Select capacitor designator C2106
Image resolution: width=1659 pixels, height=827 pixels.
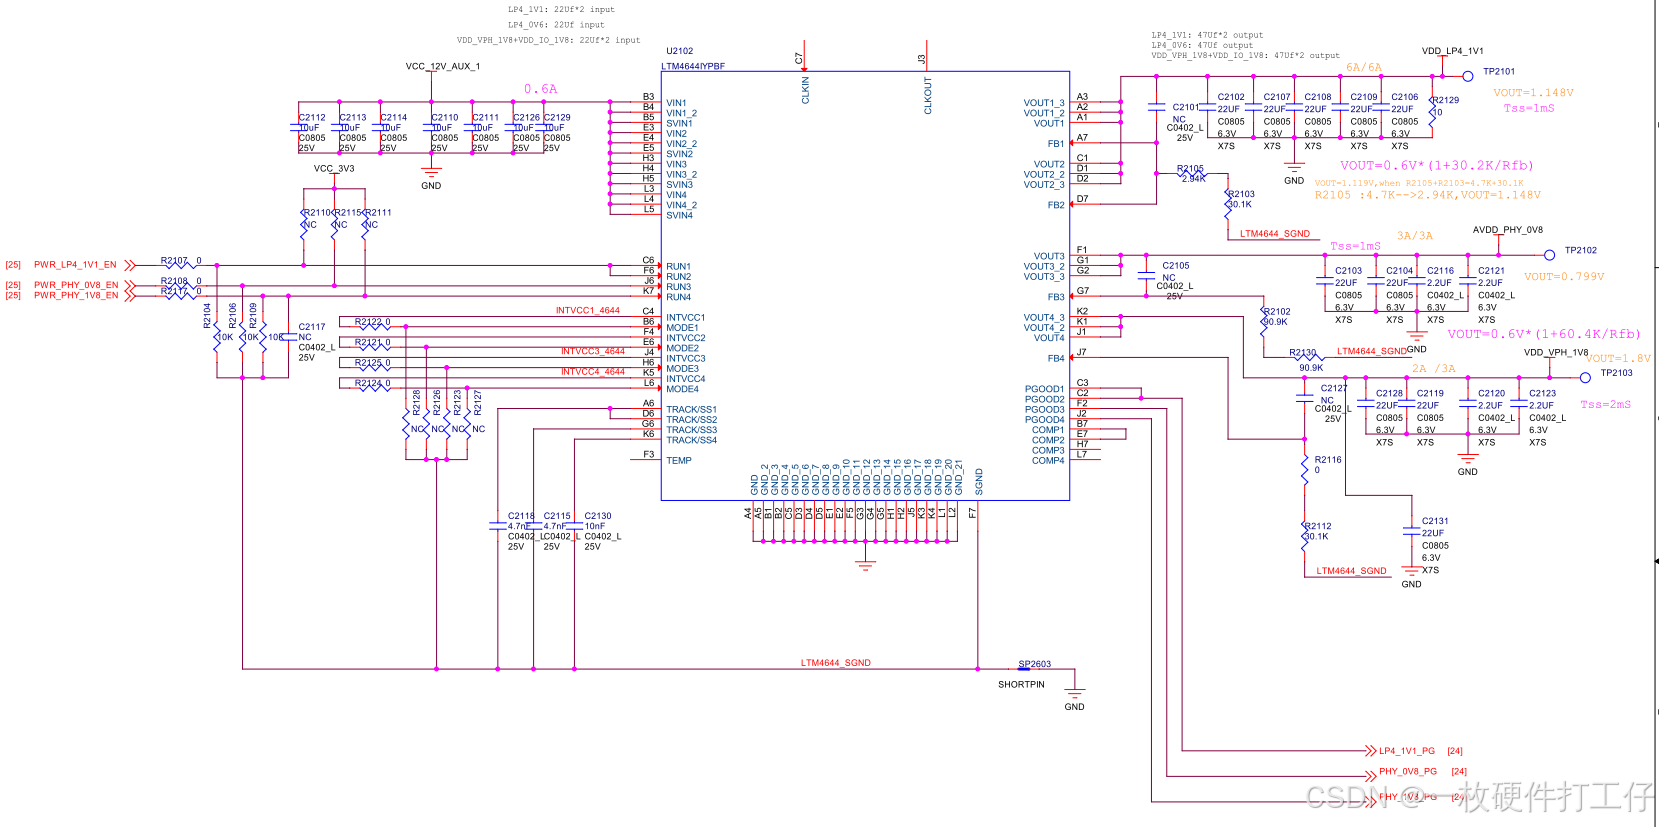(x=1405, y=98)
